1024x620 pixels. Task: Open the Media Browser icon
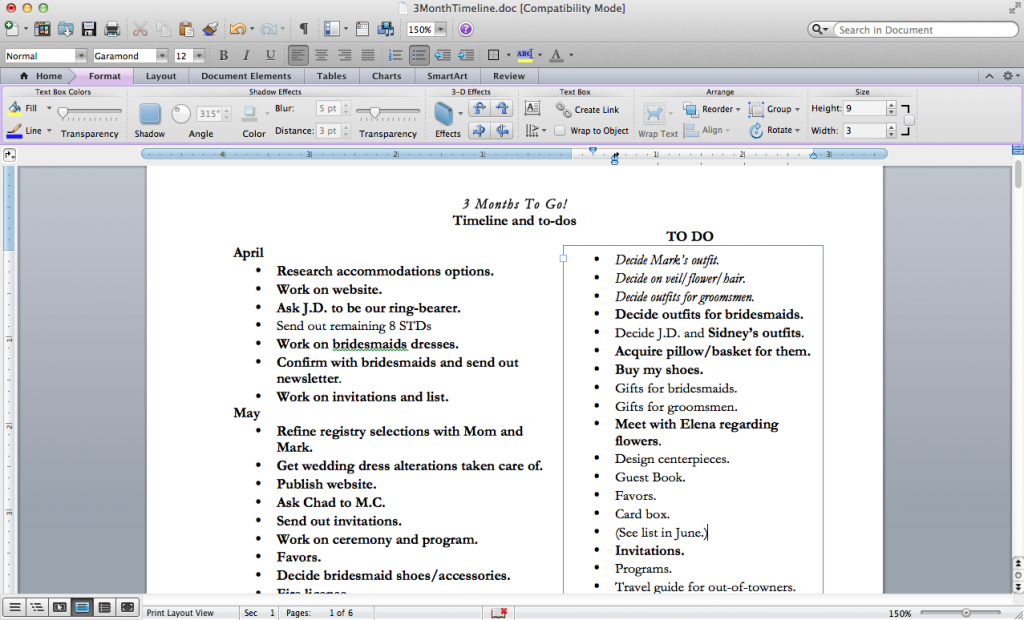click(x=386, y=29)
